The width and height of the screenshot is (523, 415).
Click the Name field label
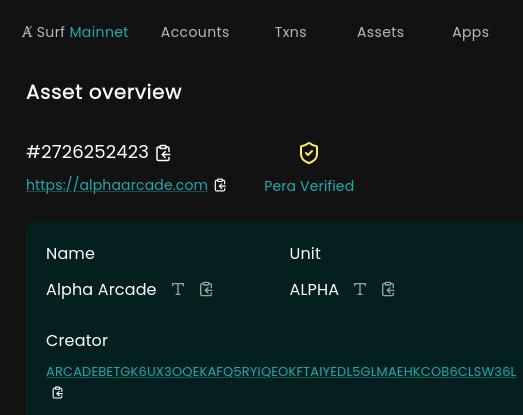pyautogui.click(x=70, y=254)
